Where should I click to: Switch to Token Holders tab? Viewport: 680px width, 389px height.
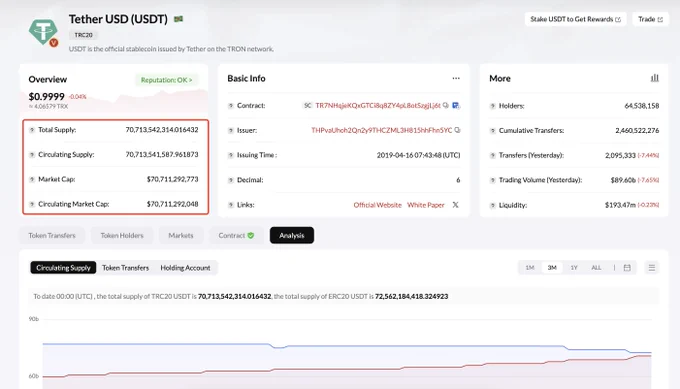click(x=122, y=235)
